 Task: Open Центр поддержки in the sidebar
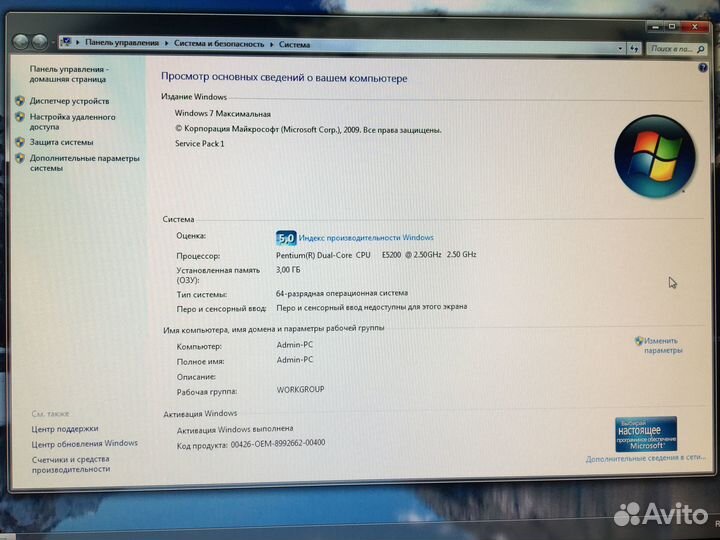point(64,428)
